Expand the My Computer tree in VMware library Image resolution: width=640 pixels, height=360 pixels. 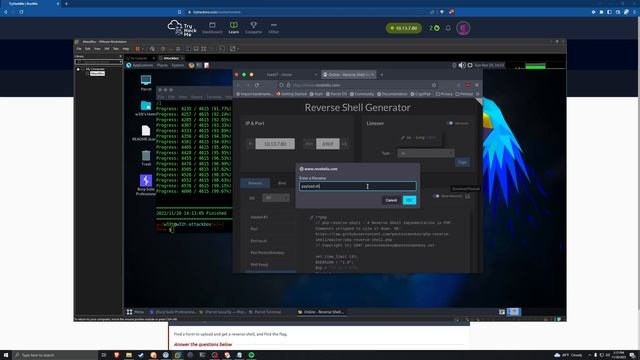coord(78,69)
